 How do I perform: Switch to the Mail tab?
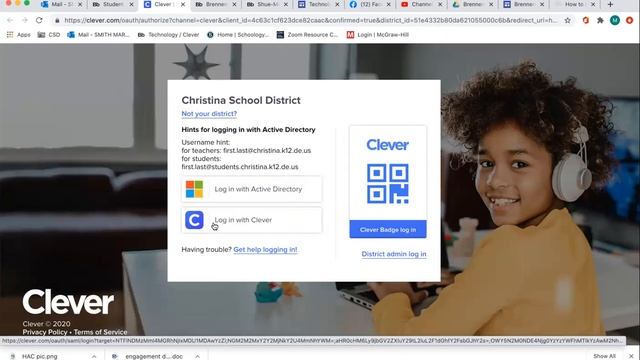click(x=61, y=4)
